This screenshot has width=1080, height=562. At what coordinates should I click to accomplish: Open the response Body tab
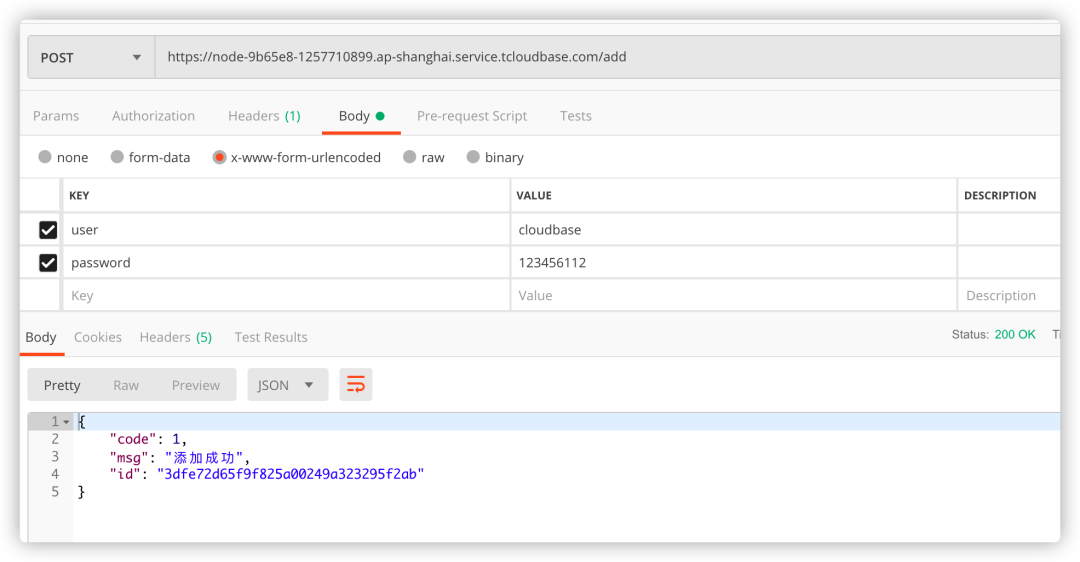coord(41,337)
